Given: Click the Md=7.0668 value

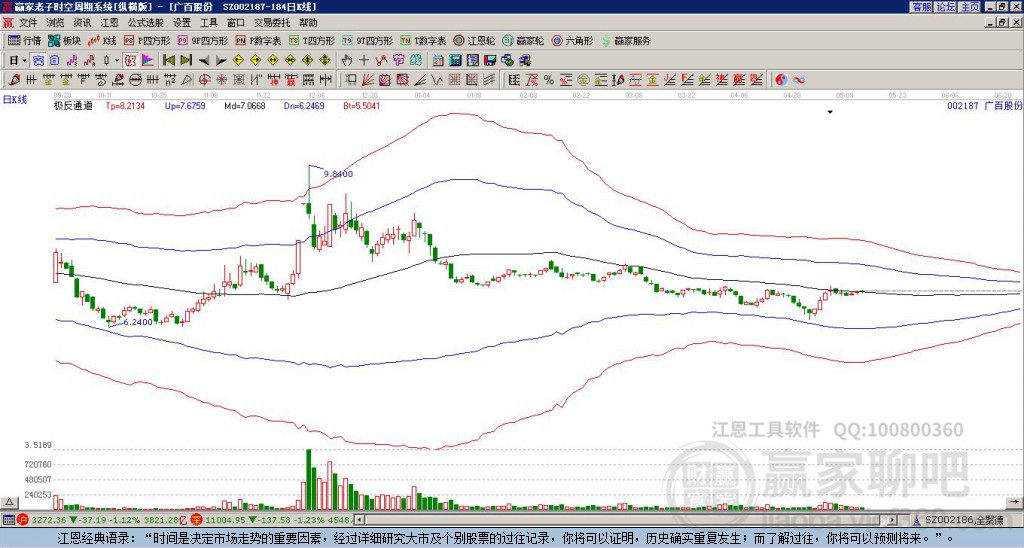Looking at the screenshot, I should [245, 106].
